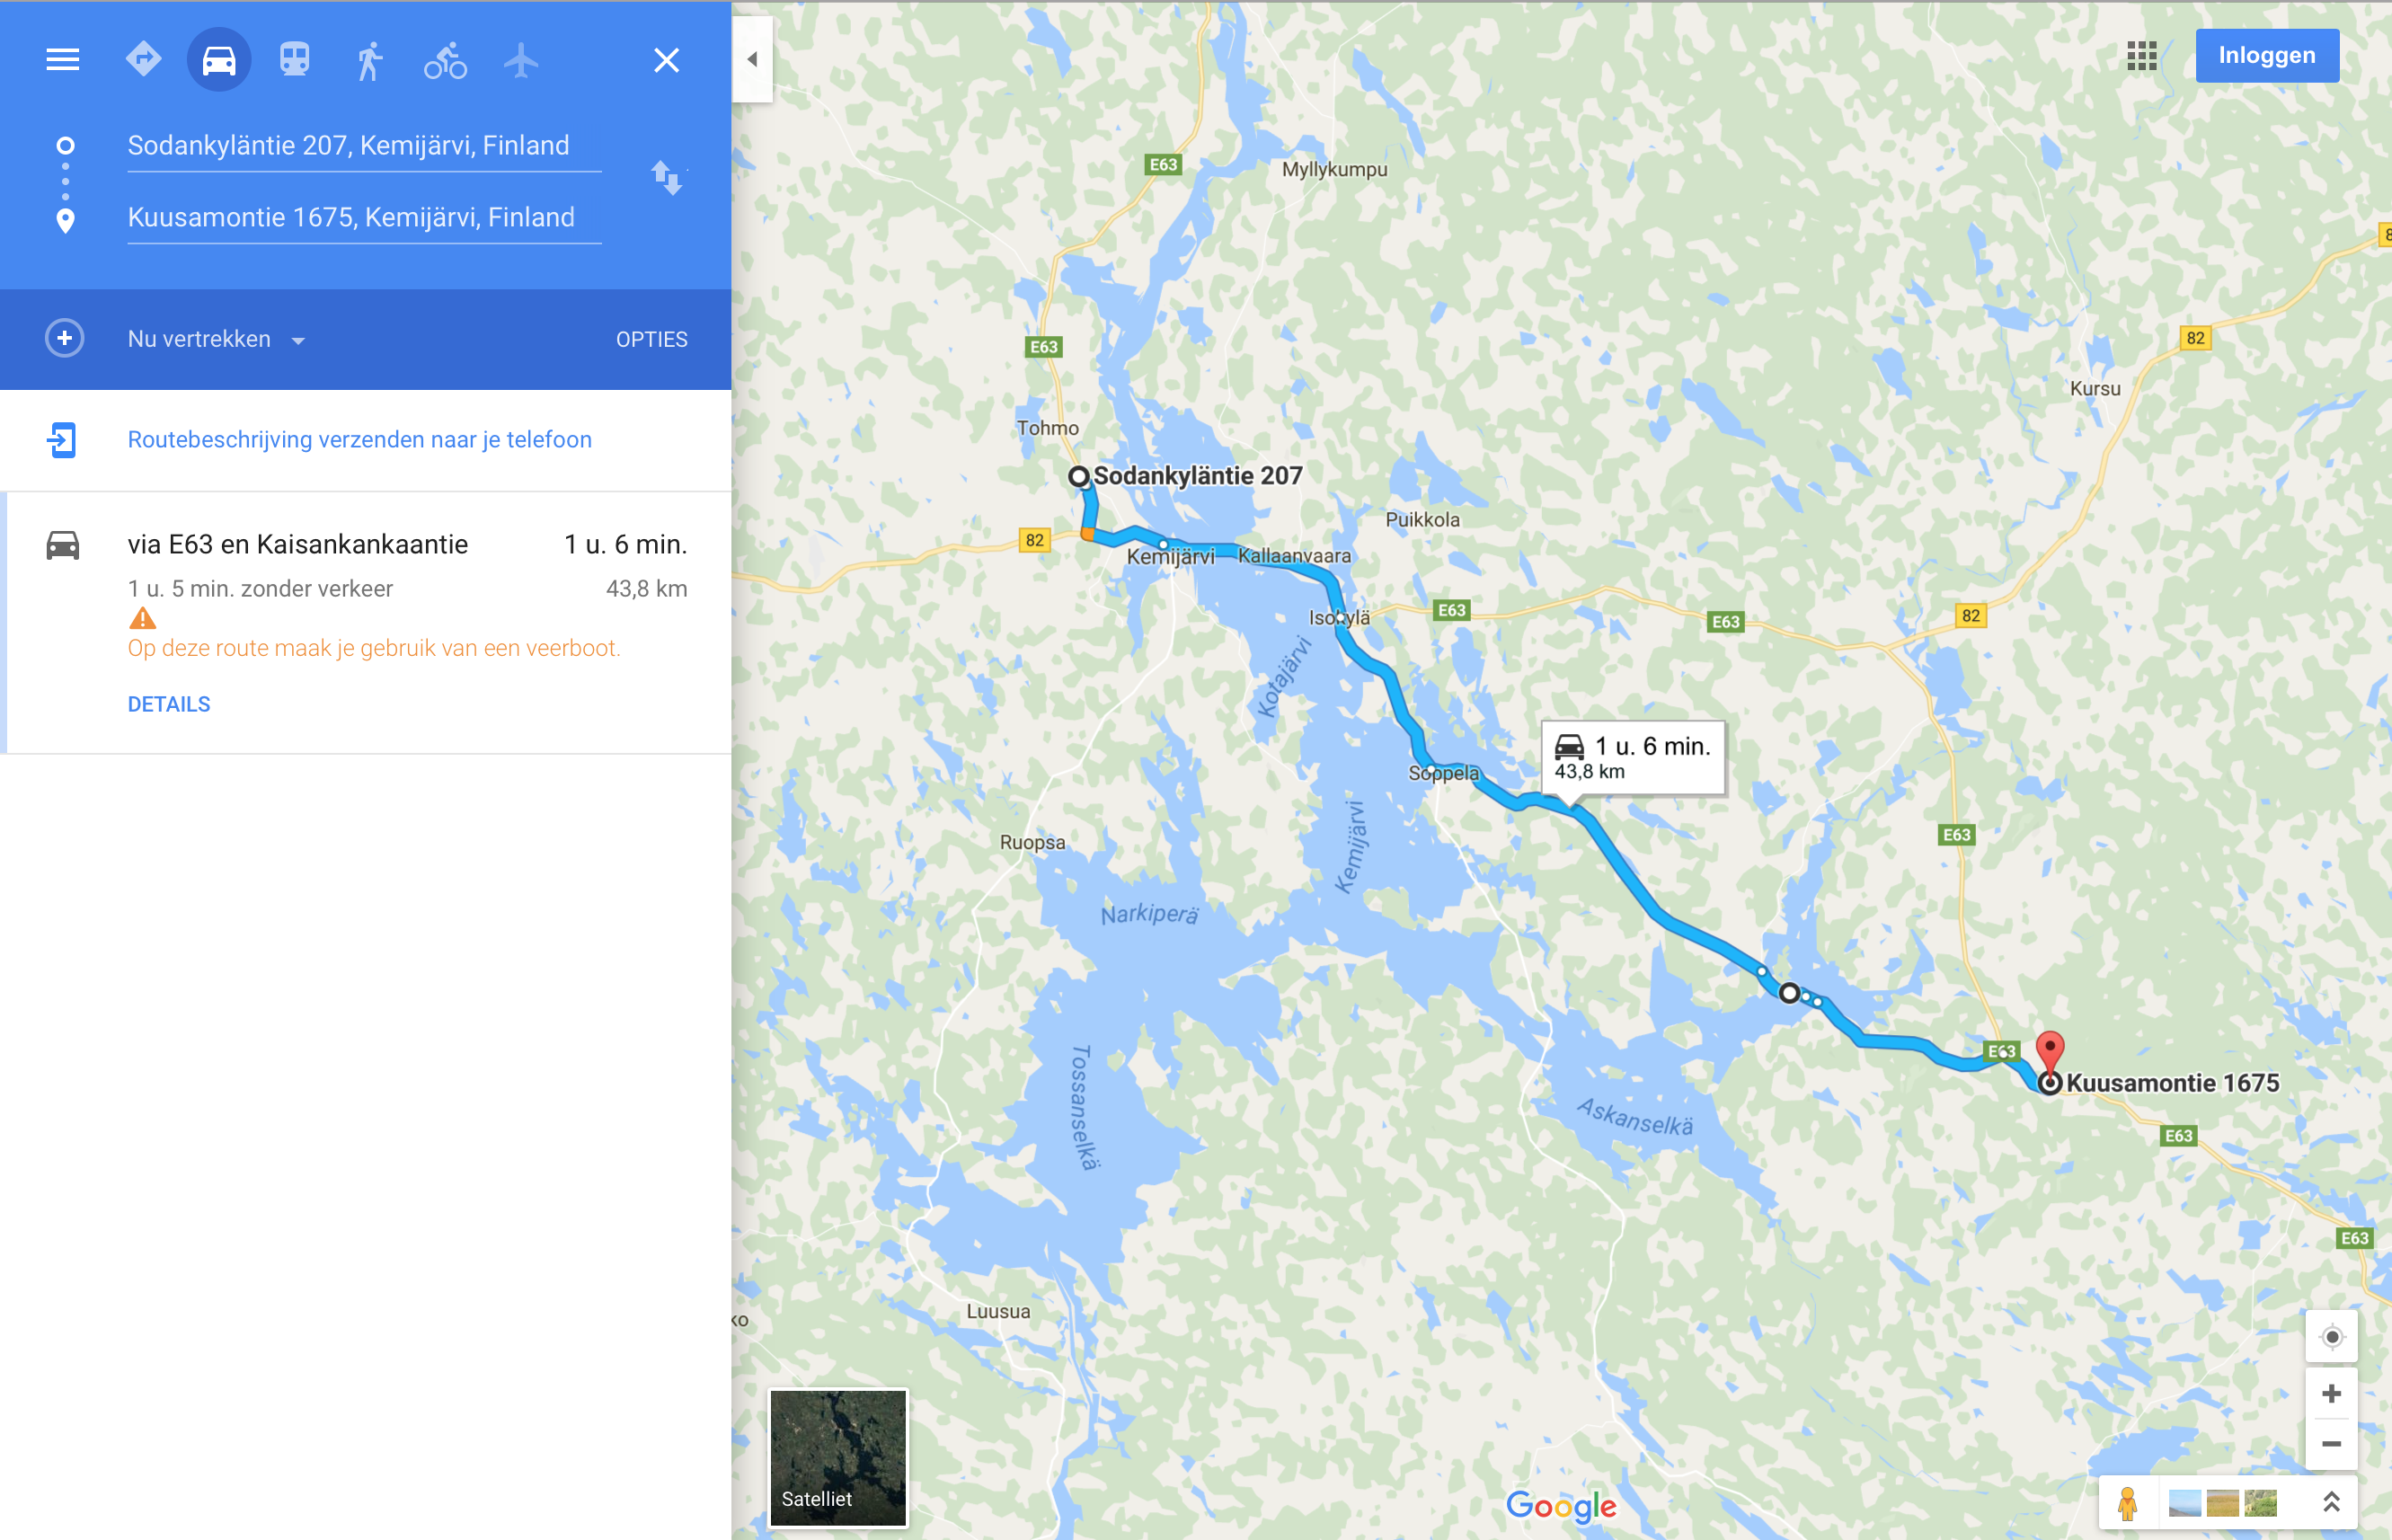Zoom in the map with plus
2392x1540 pixels.
2331,1394
